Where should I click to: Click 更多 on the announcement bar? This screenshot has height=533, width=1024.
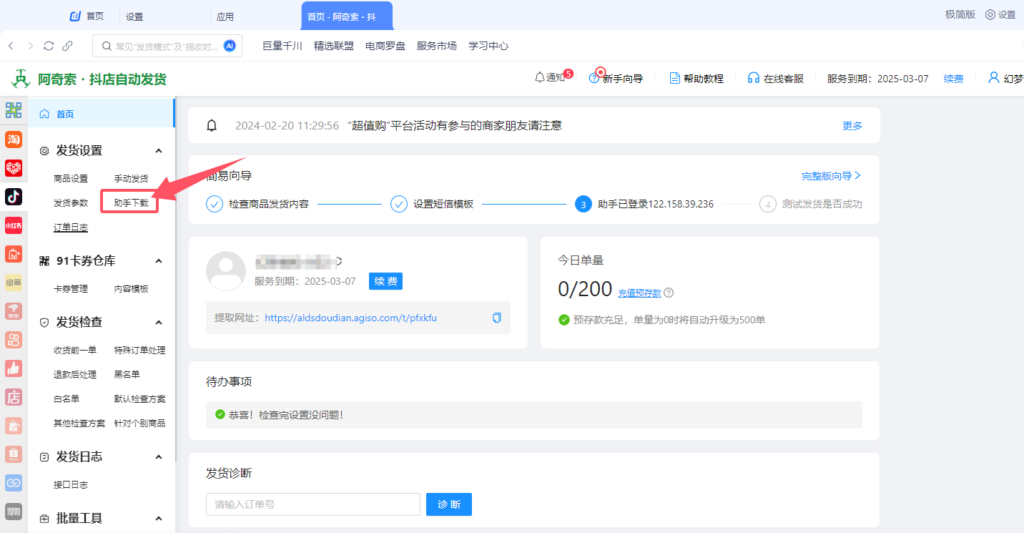click(852, 125)
